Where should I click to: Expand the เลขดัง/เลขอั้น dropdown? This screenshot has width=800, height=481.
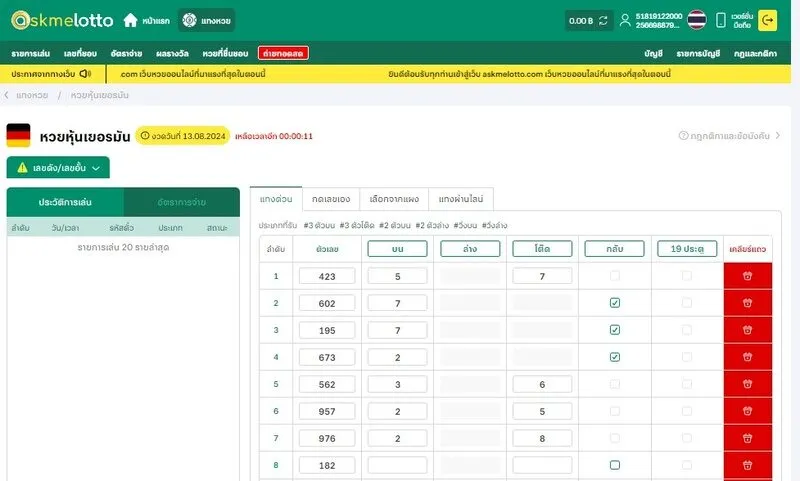pos(58,168)
